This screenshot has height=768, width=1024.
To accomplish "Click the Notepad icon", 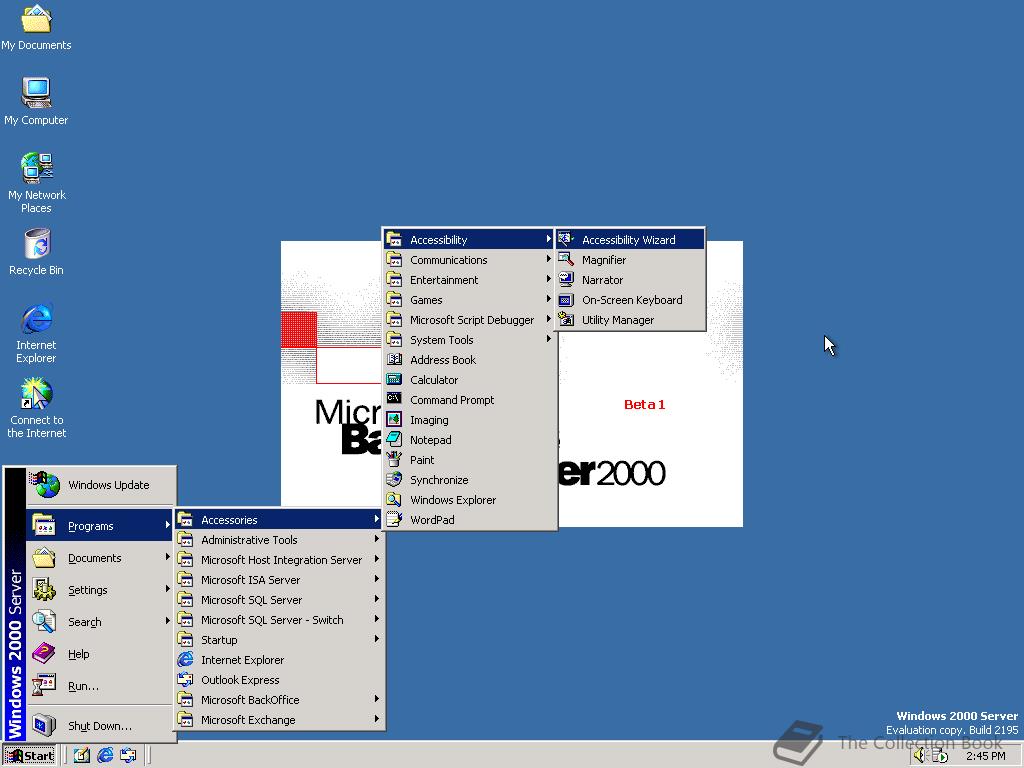I will tap(394, 440).
